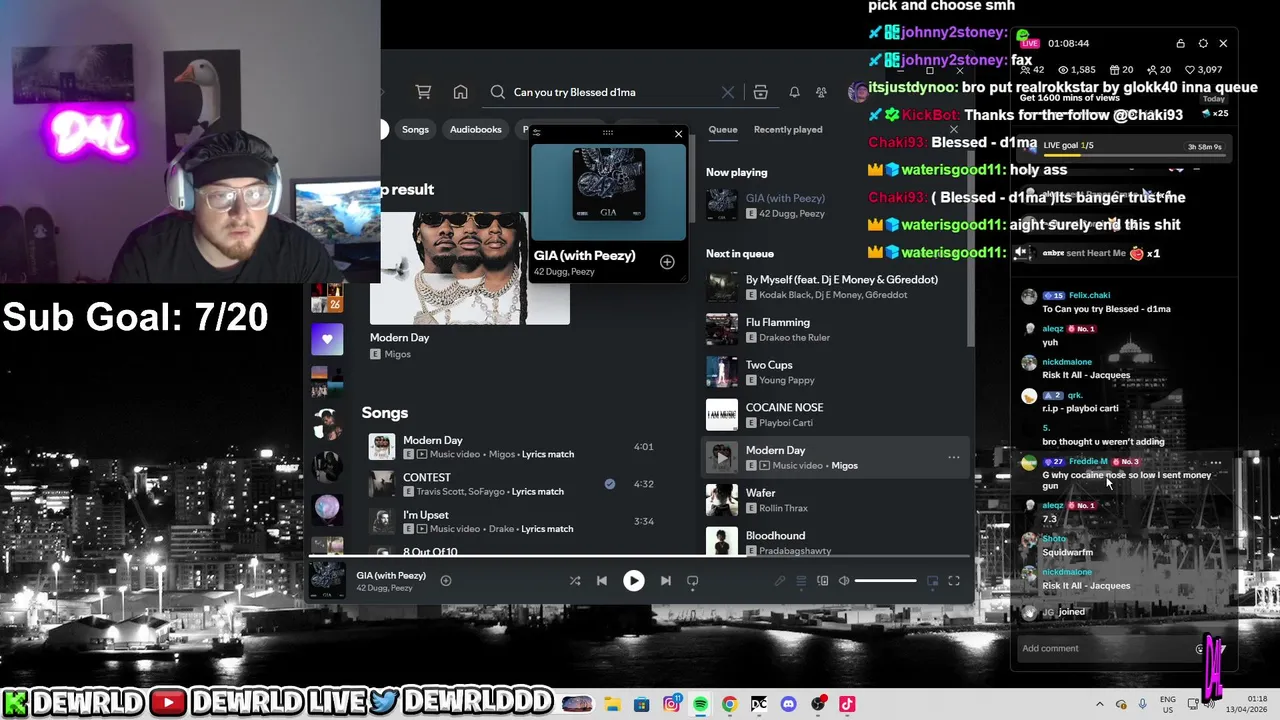This screenshot has width=1280, height=720.
Task: Clear the Spotify search text
Action: coord(728,92)
